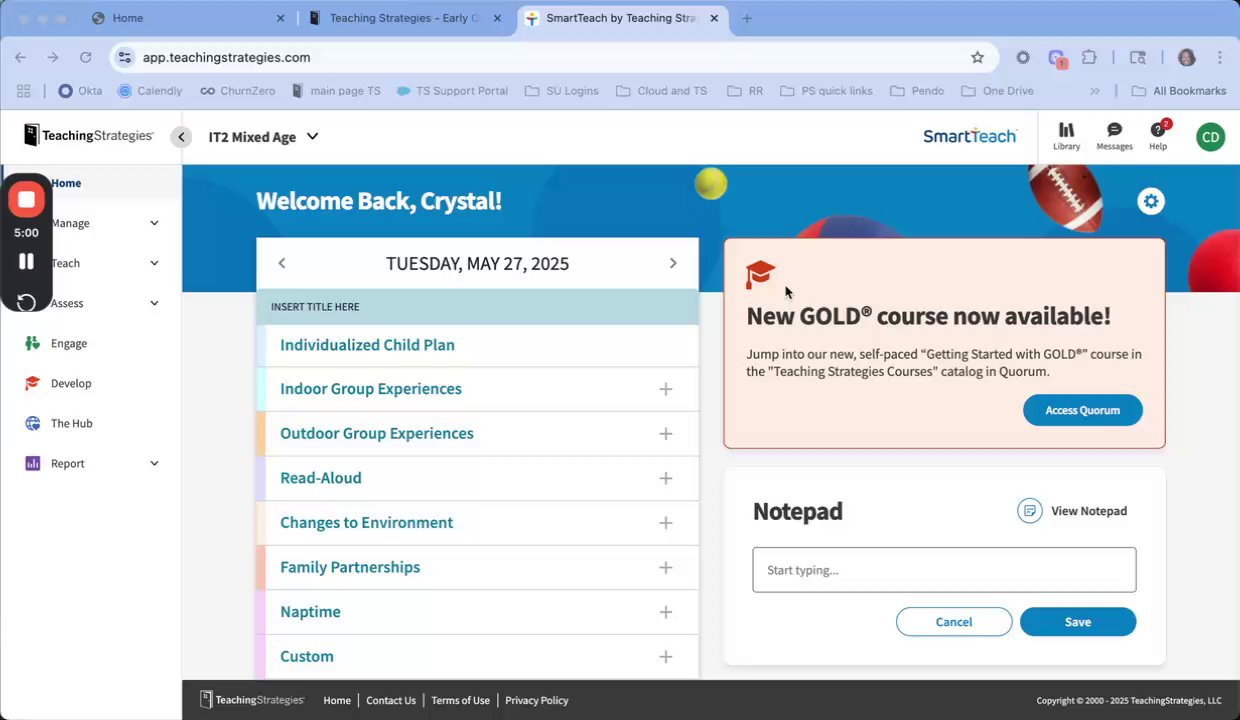The image size is (1240, 720).
Task: Save the notepad entry
Action: tap(1078, 622)
